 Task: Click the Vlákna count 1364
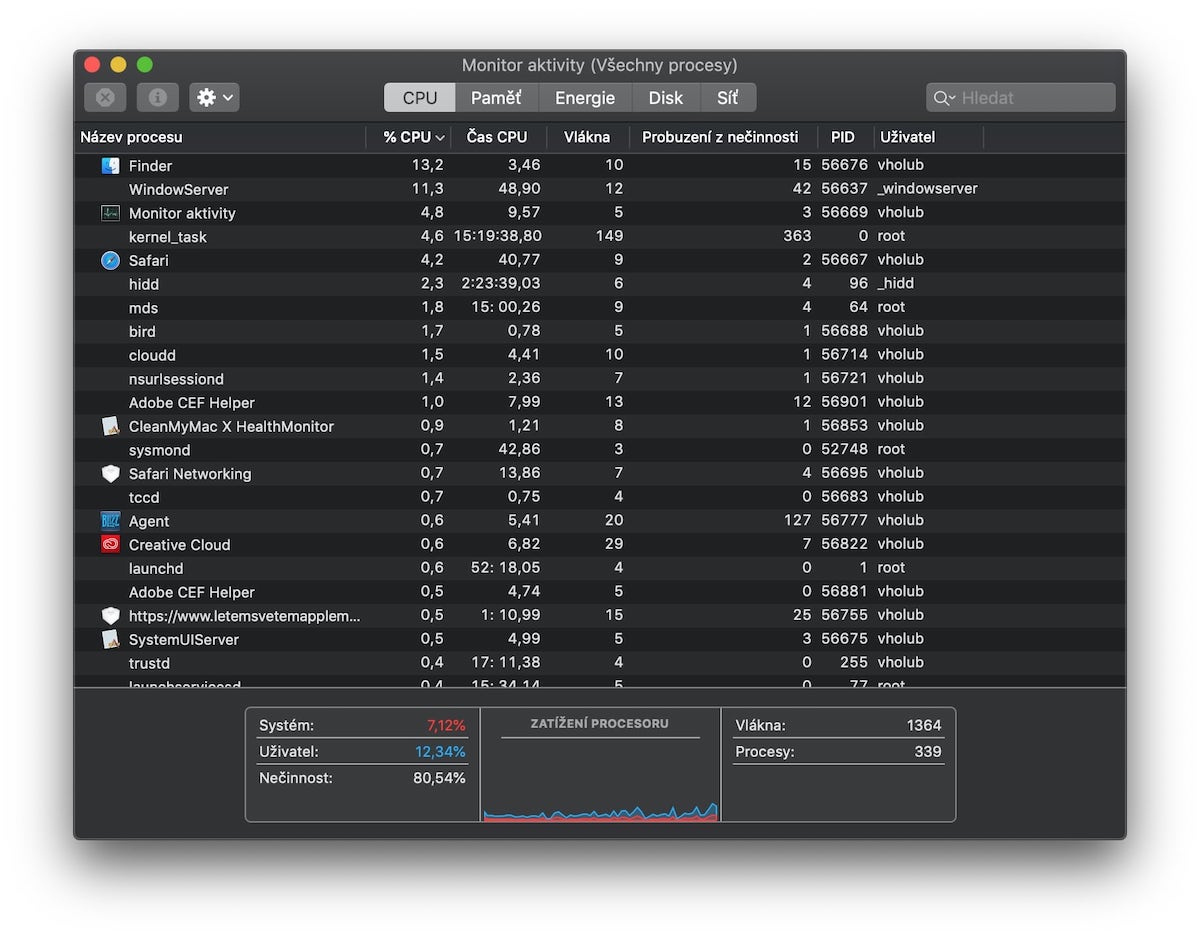pyautogui.click(x=924, y=725)
